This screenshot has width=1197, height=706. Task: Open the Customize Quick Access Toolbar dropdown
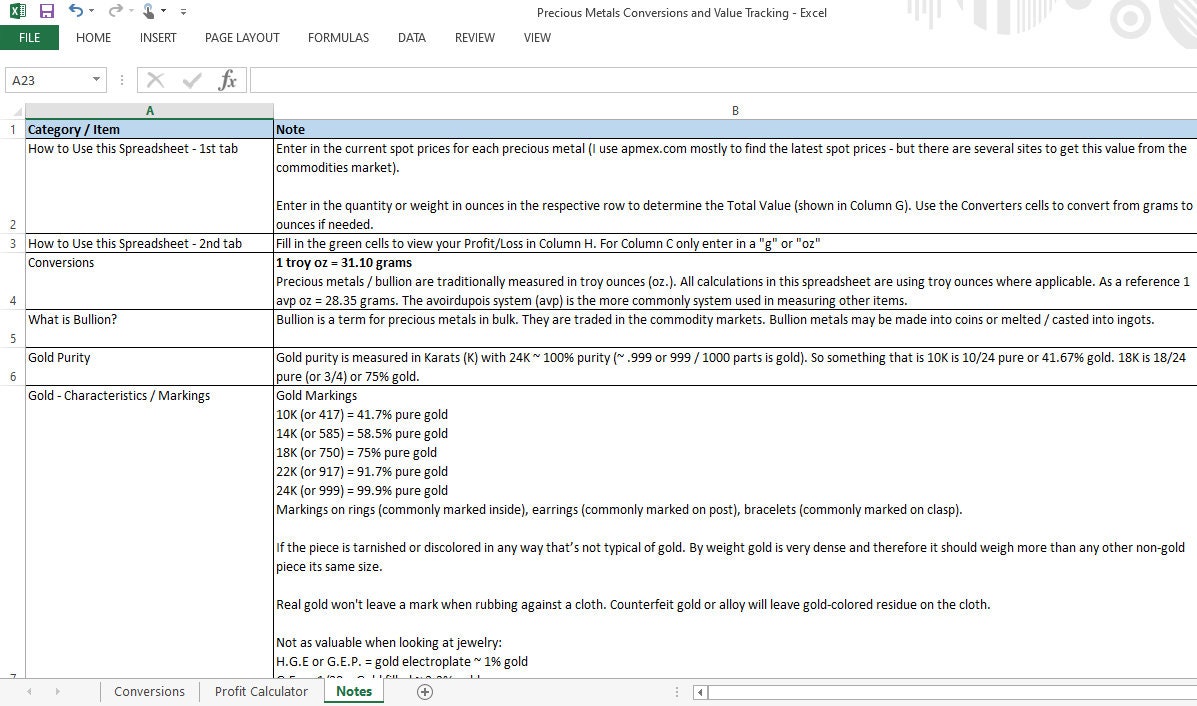tap(182, 12)
